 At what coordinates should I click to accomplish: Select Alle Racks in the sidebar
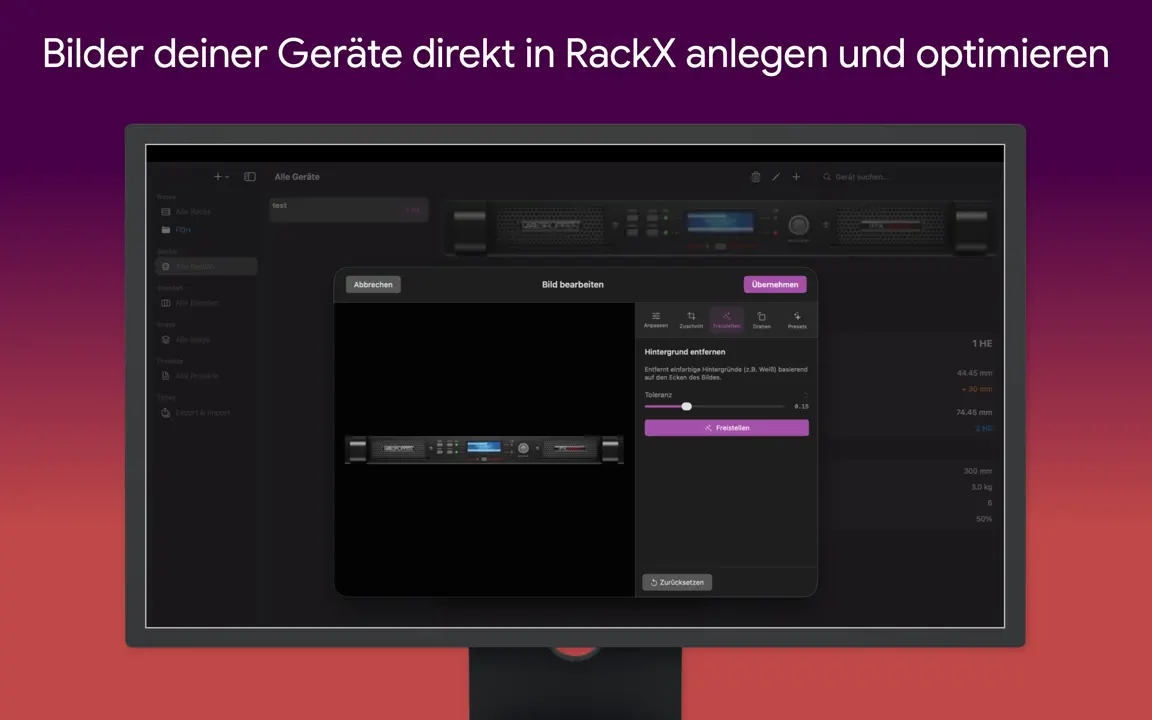[x=206, y=212]
